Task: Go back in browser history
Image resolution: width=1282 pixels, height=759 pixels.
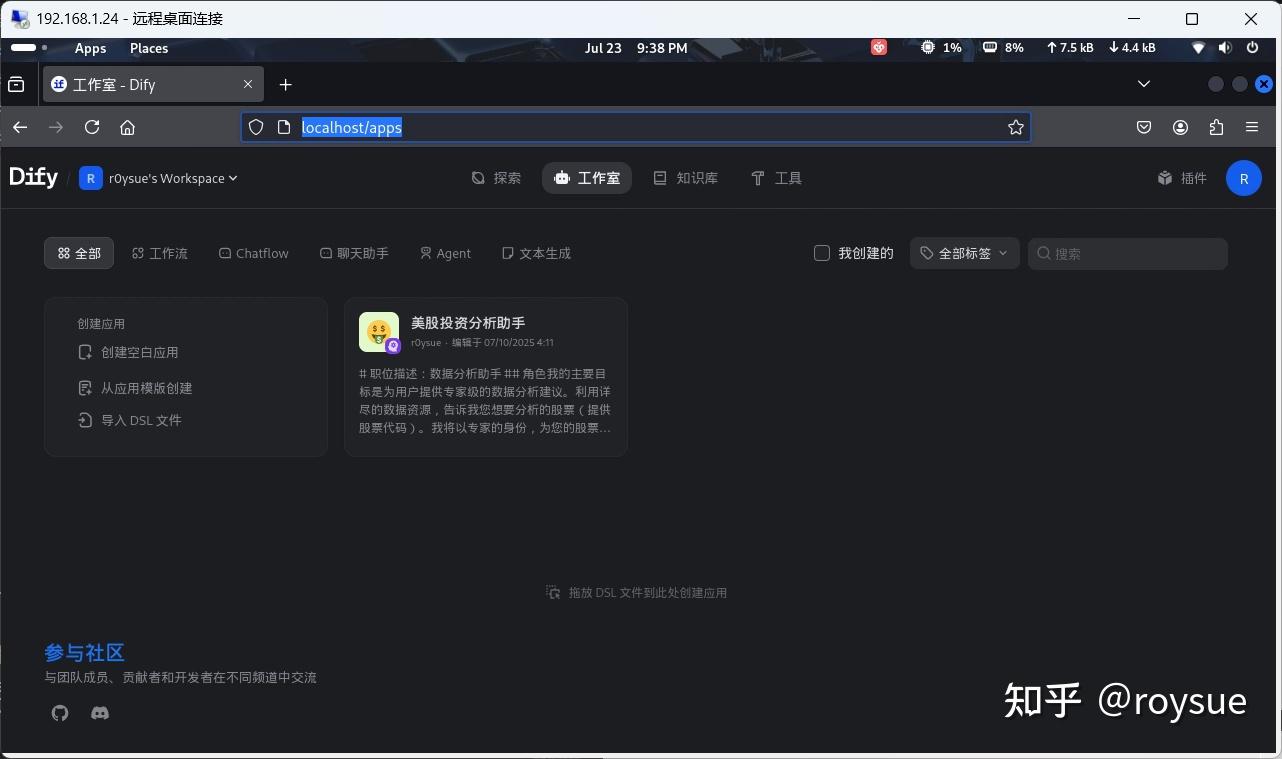Action: click(20, 127)
